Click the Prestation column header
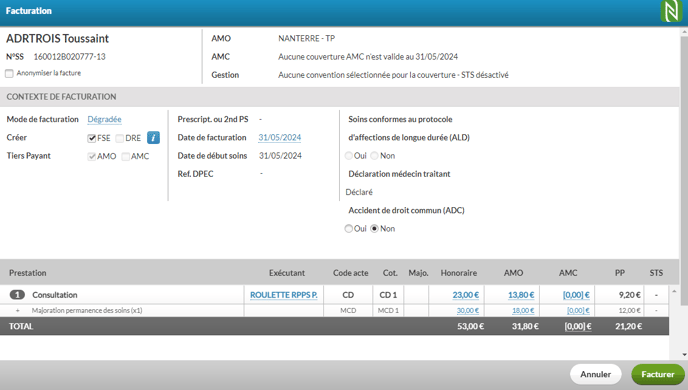Screen dimensions: 688x390 [28, 273]
